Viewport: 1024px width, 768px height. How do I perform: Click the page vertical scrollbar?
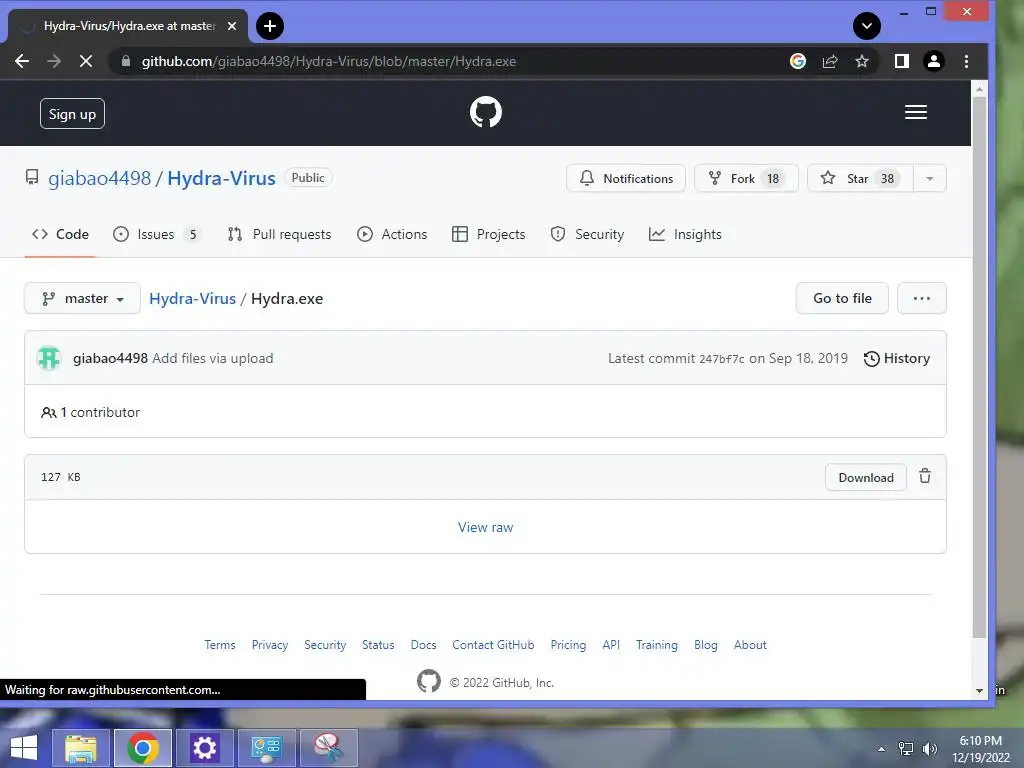point(979,368)
